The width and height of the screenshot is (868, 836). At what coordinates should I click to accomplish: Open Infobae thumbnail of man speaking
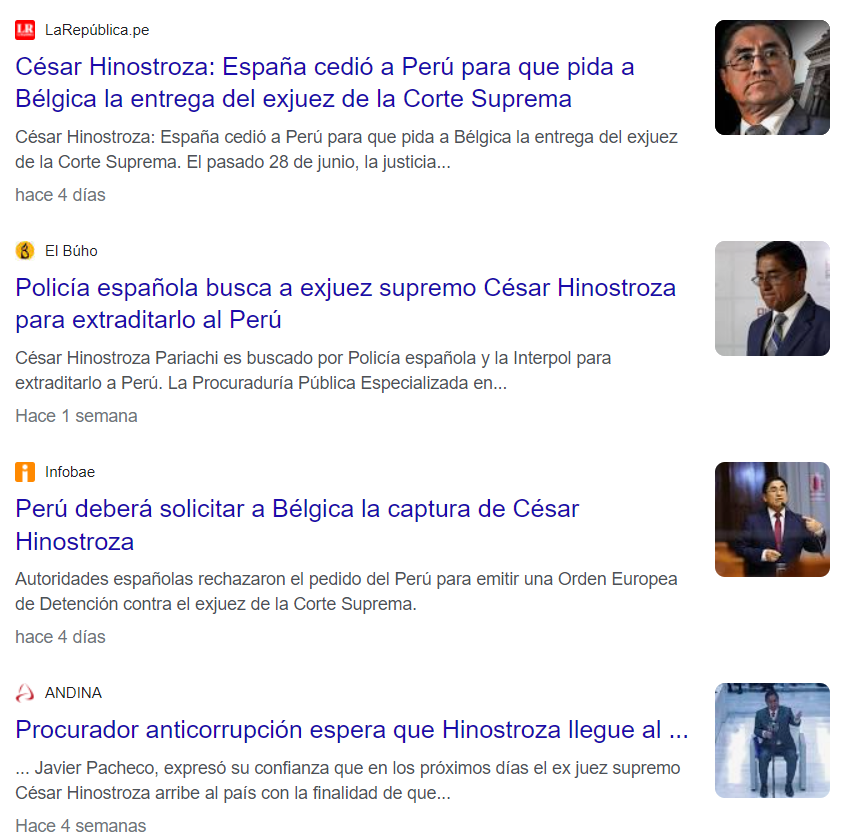pyautogui.click(x=772, y=519)
